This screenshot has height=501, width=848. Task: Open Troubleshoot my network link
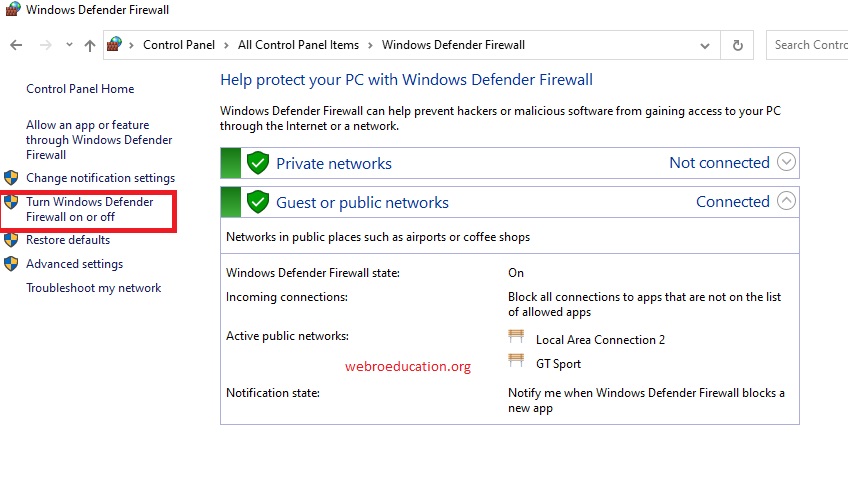[94, 288]
